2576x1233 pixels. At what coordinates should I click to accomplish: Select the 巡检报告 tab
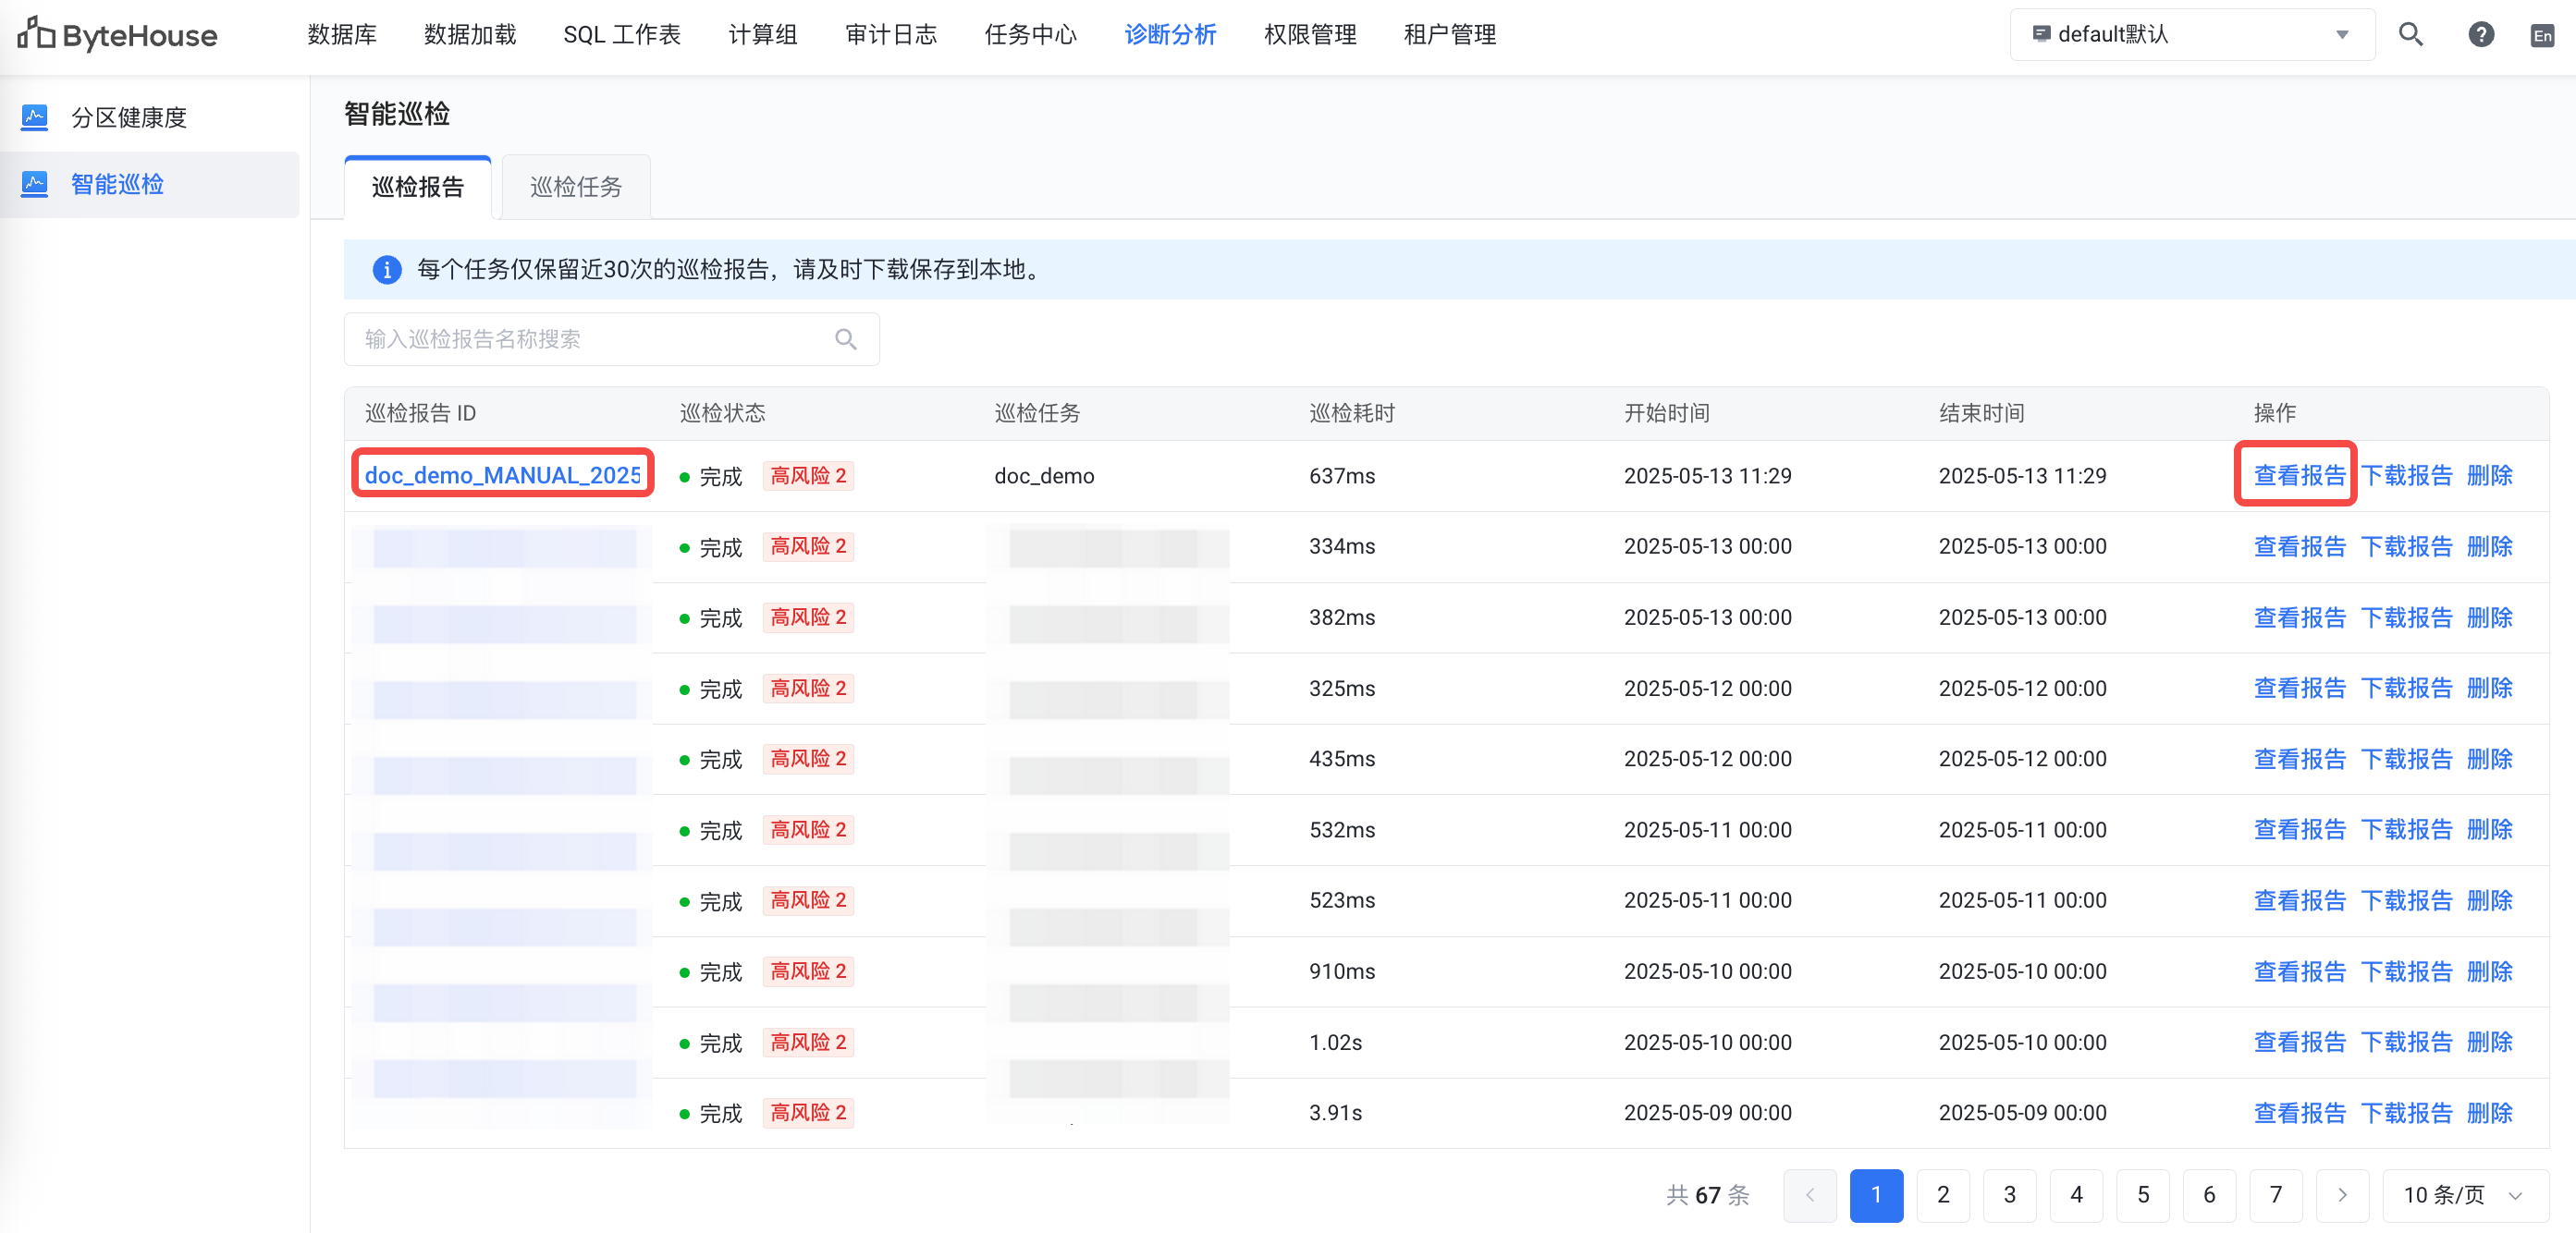pos(418,187)
